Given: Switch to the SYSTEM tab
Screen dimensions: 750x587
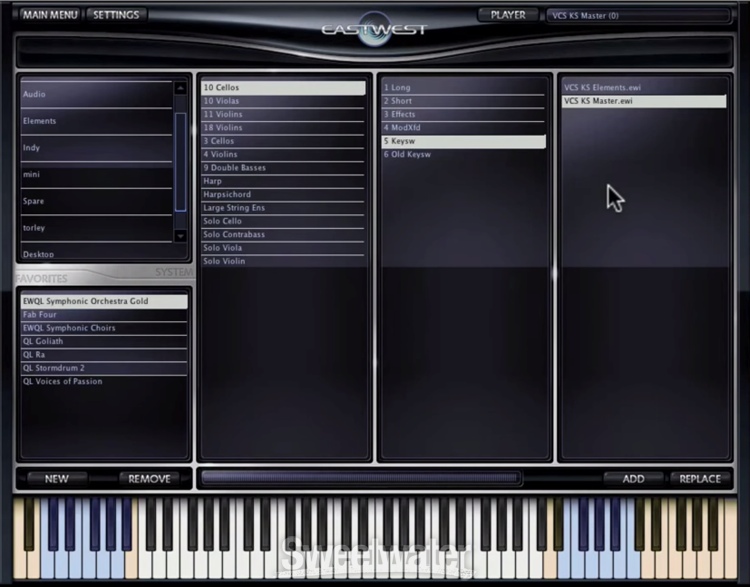Looking at the screenshot, I should click(174, 272).
